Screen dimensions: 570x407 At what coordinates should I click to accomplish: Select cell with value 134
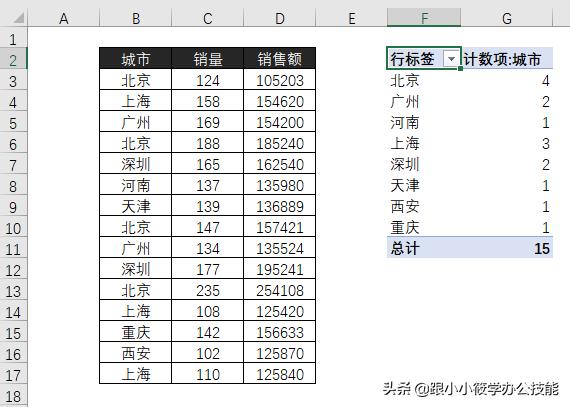point(208,248)
